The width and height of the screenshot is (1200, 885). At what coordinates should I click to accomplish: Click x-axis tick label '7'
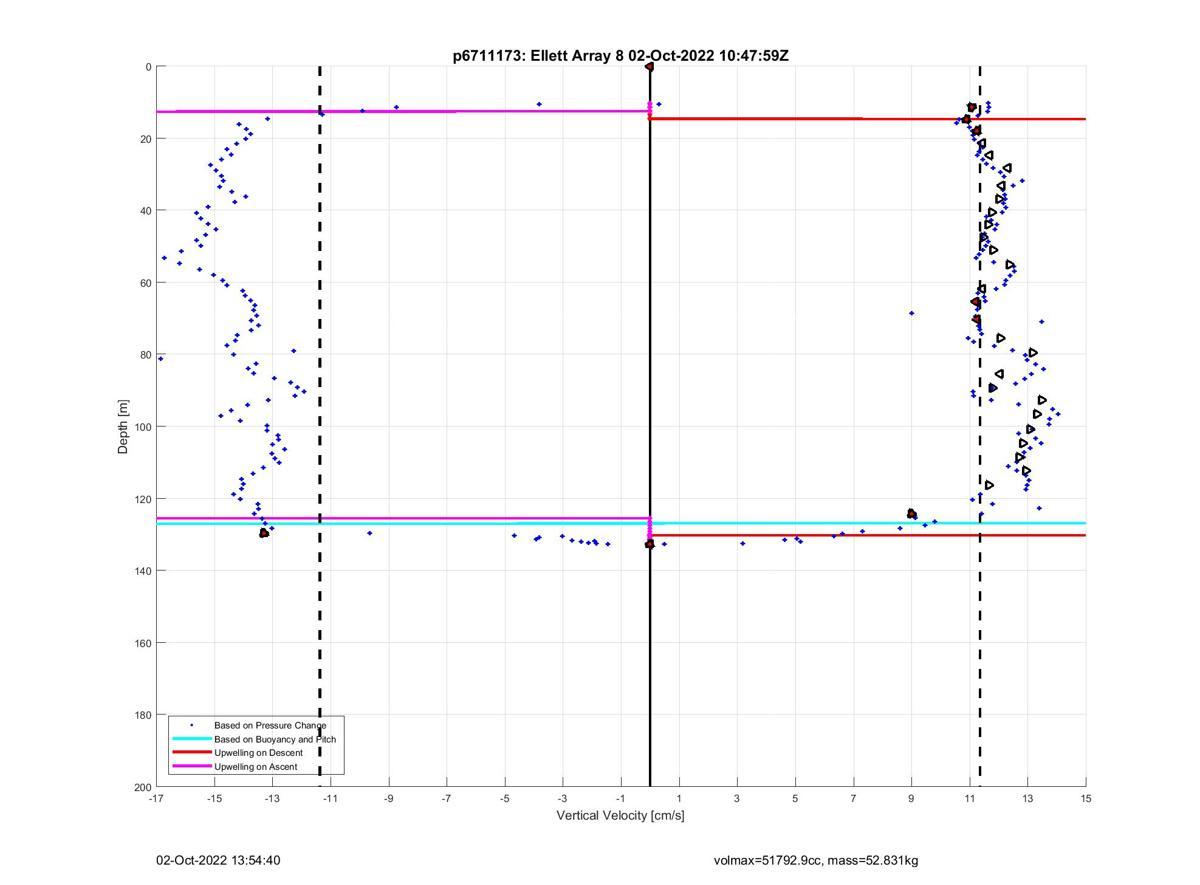853,798
